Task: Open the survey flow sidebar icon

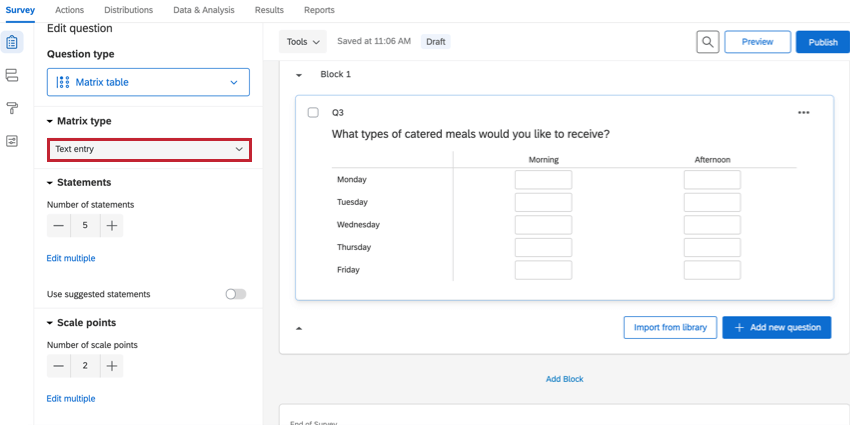Action: click(12, 76)
